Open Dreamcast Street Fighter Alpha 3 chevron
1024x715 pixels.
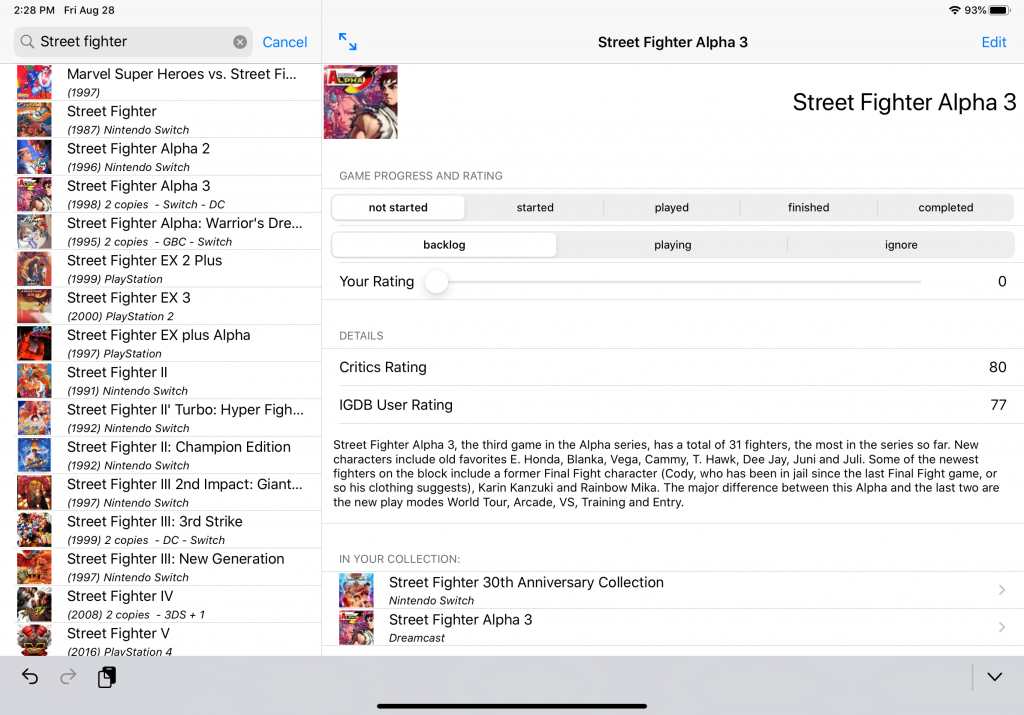pos(1002,628)
